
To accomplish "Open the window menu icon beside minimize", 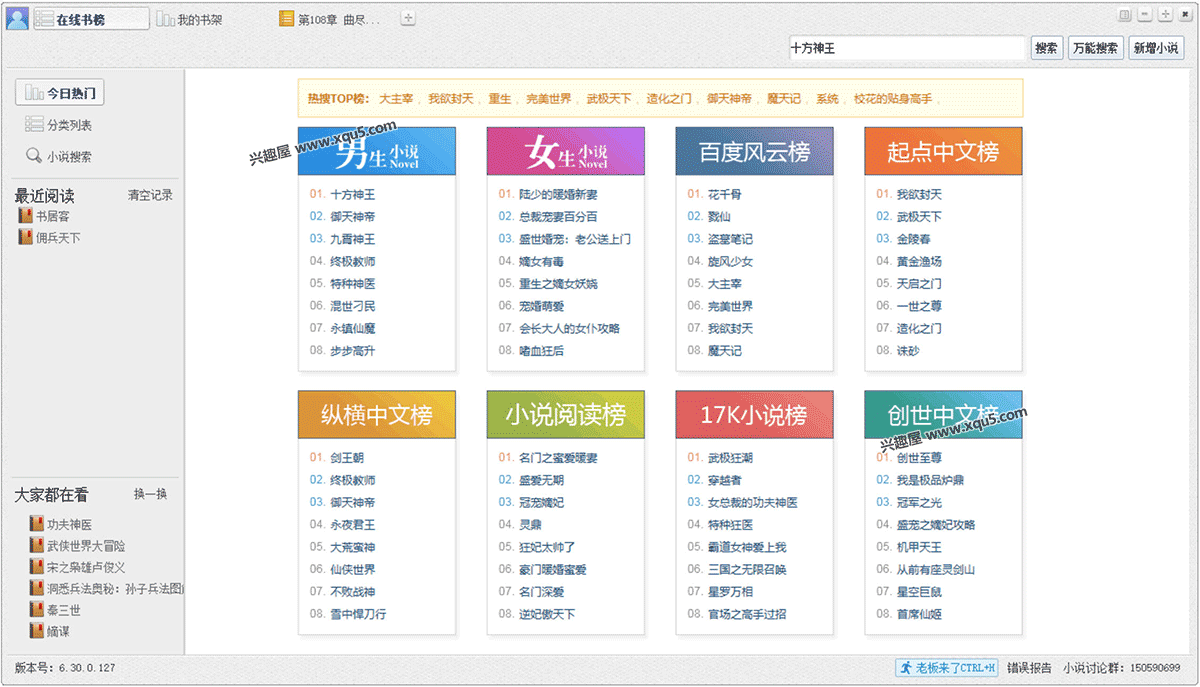I will click(x=1124, y=14).
